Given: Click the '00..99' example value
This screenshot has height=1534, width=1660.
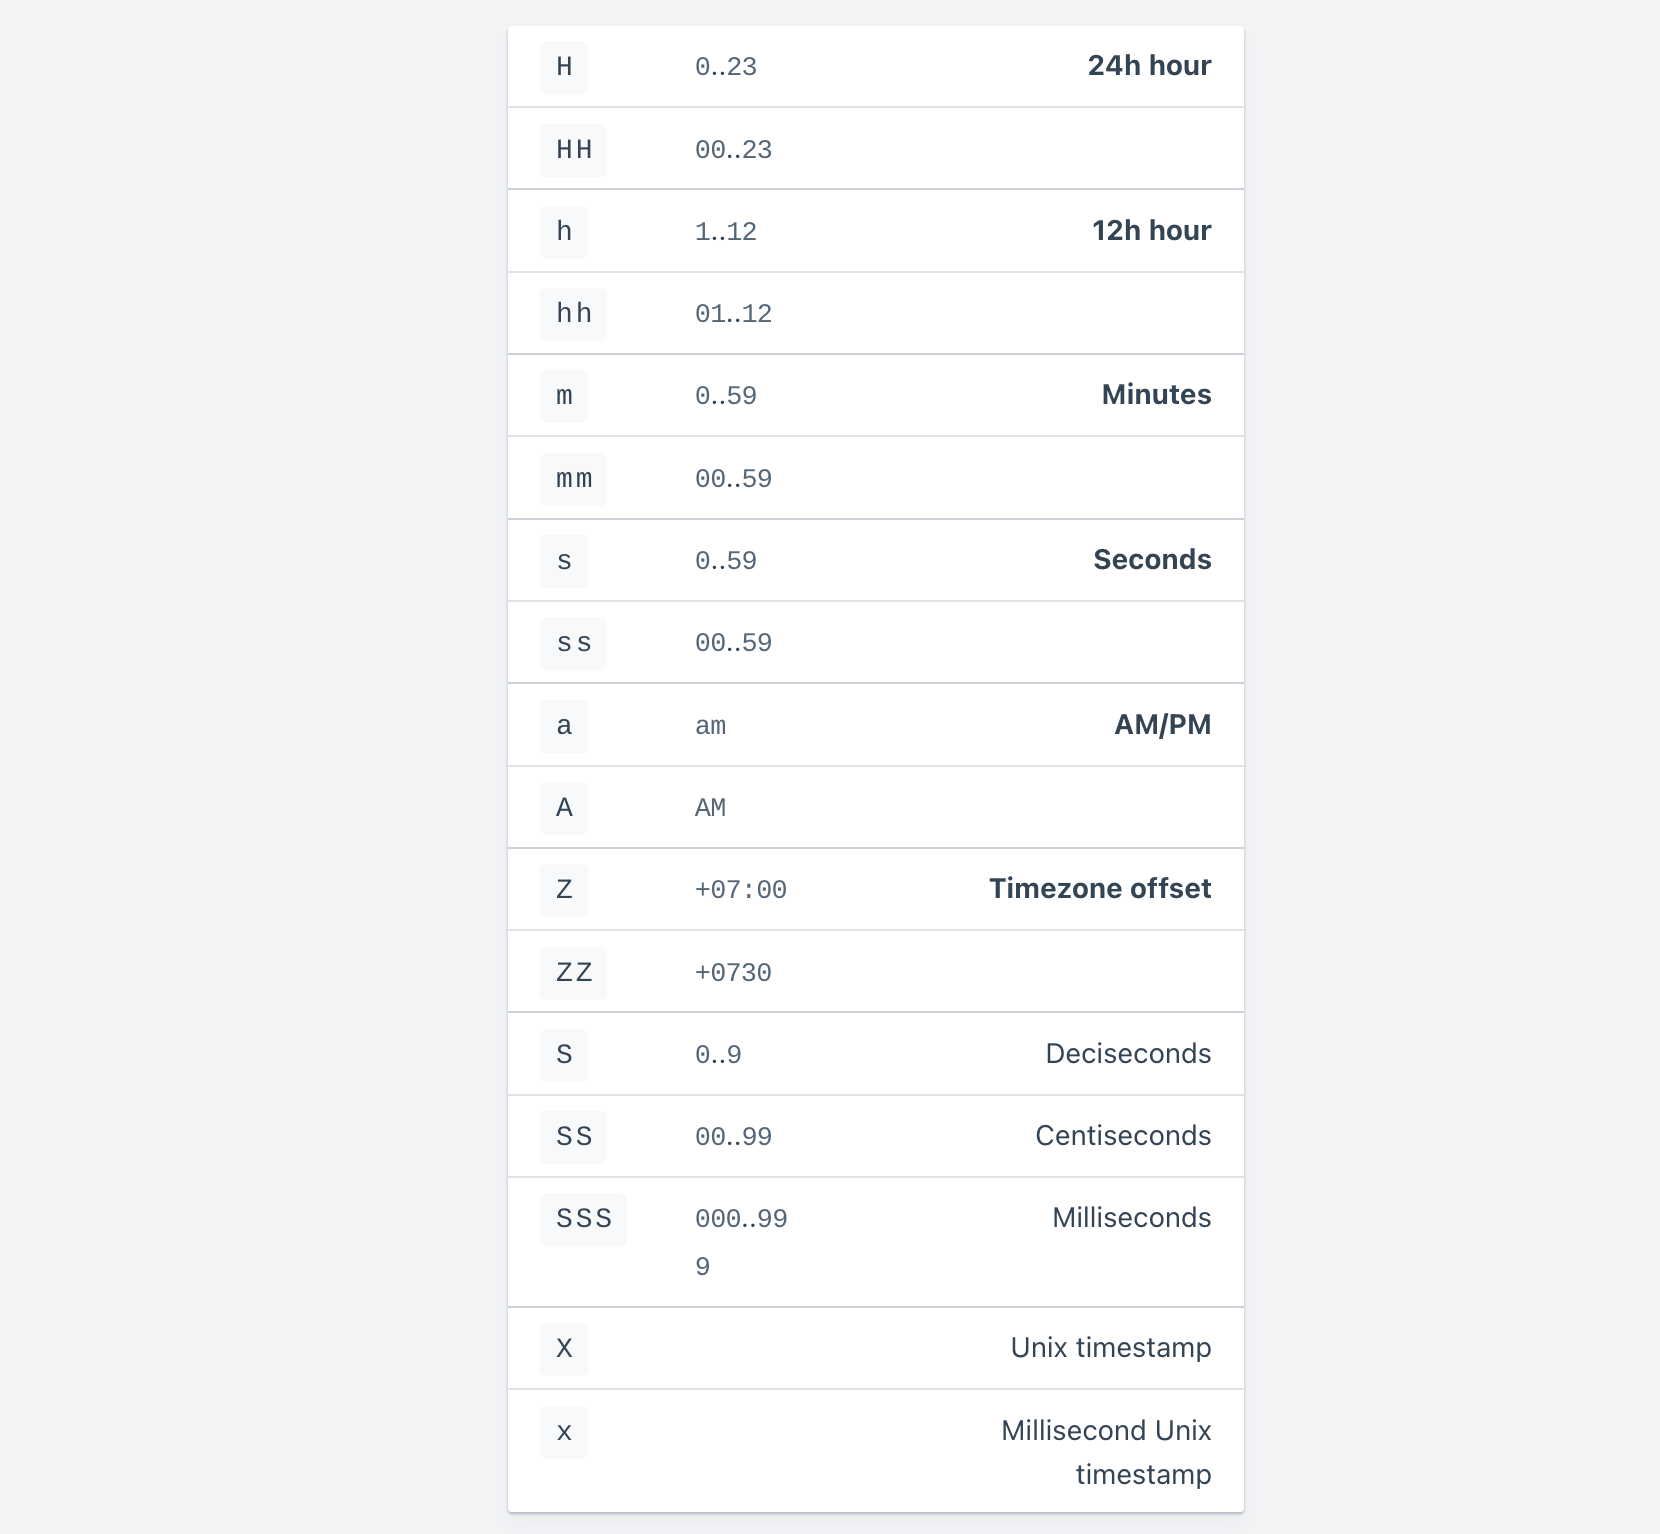Looking at the screenshot, I should tap(734, 1137).
